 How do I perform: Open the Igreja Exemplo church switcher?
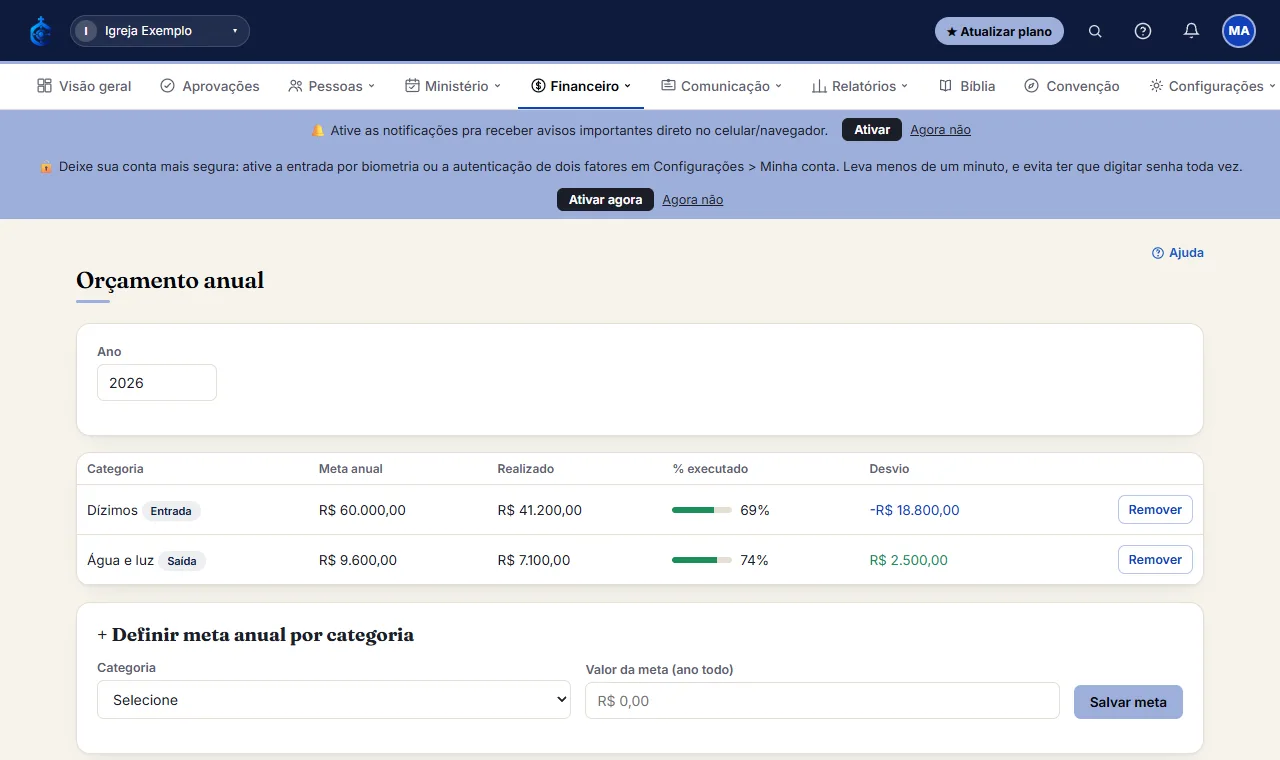point(160,31)
